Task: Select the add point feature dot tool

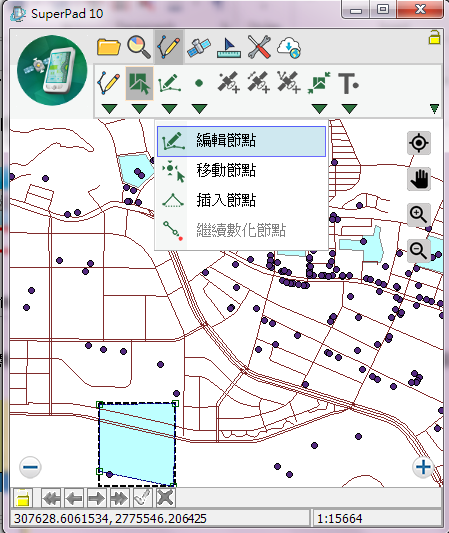Action: [199, 83]
